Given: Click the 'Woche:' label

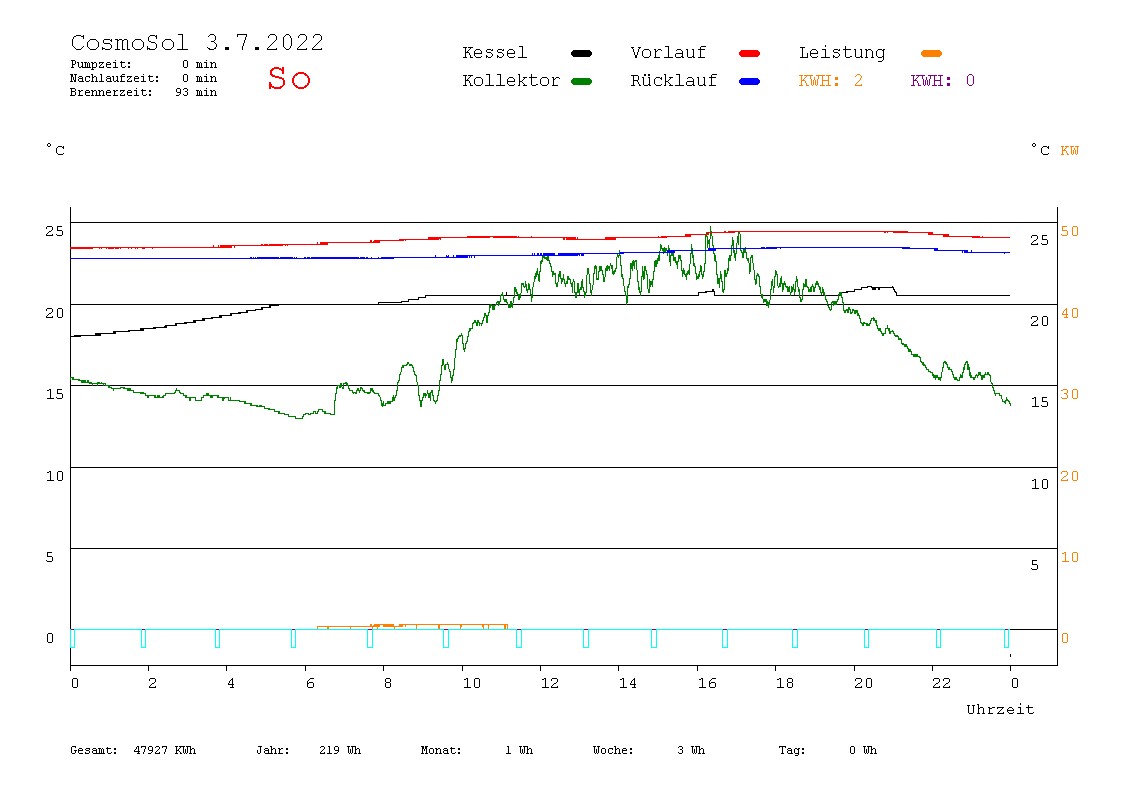Looking at the screenshot, I should click(613, 750).
